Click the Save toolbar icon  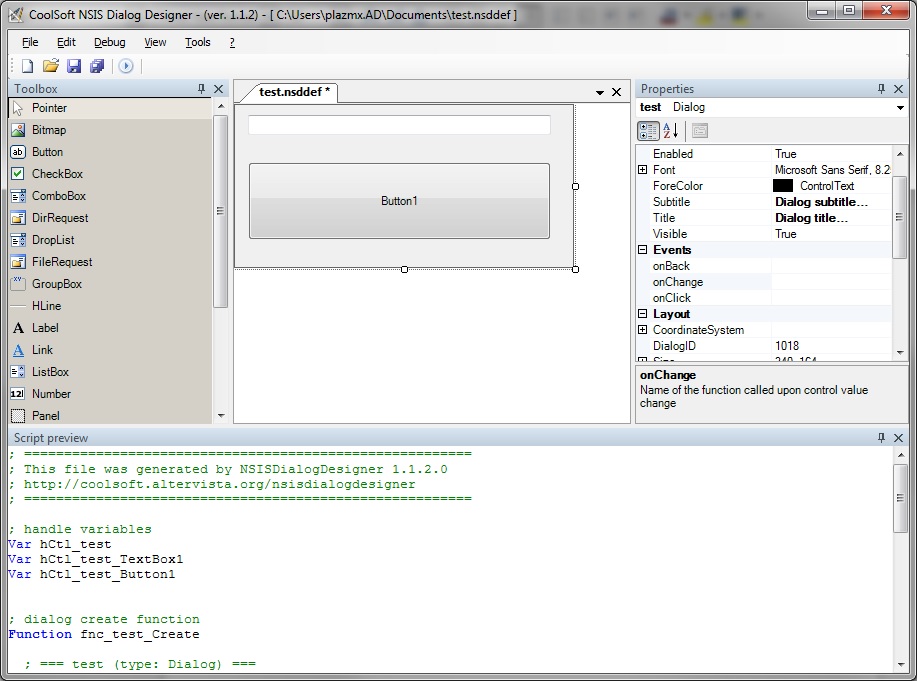point(74,66)
